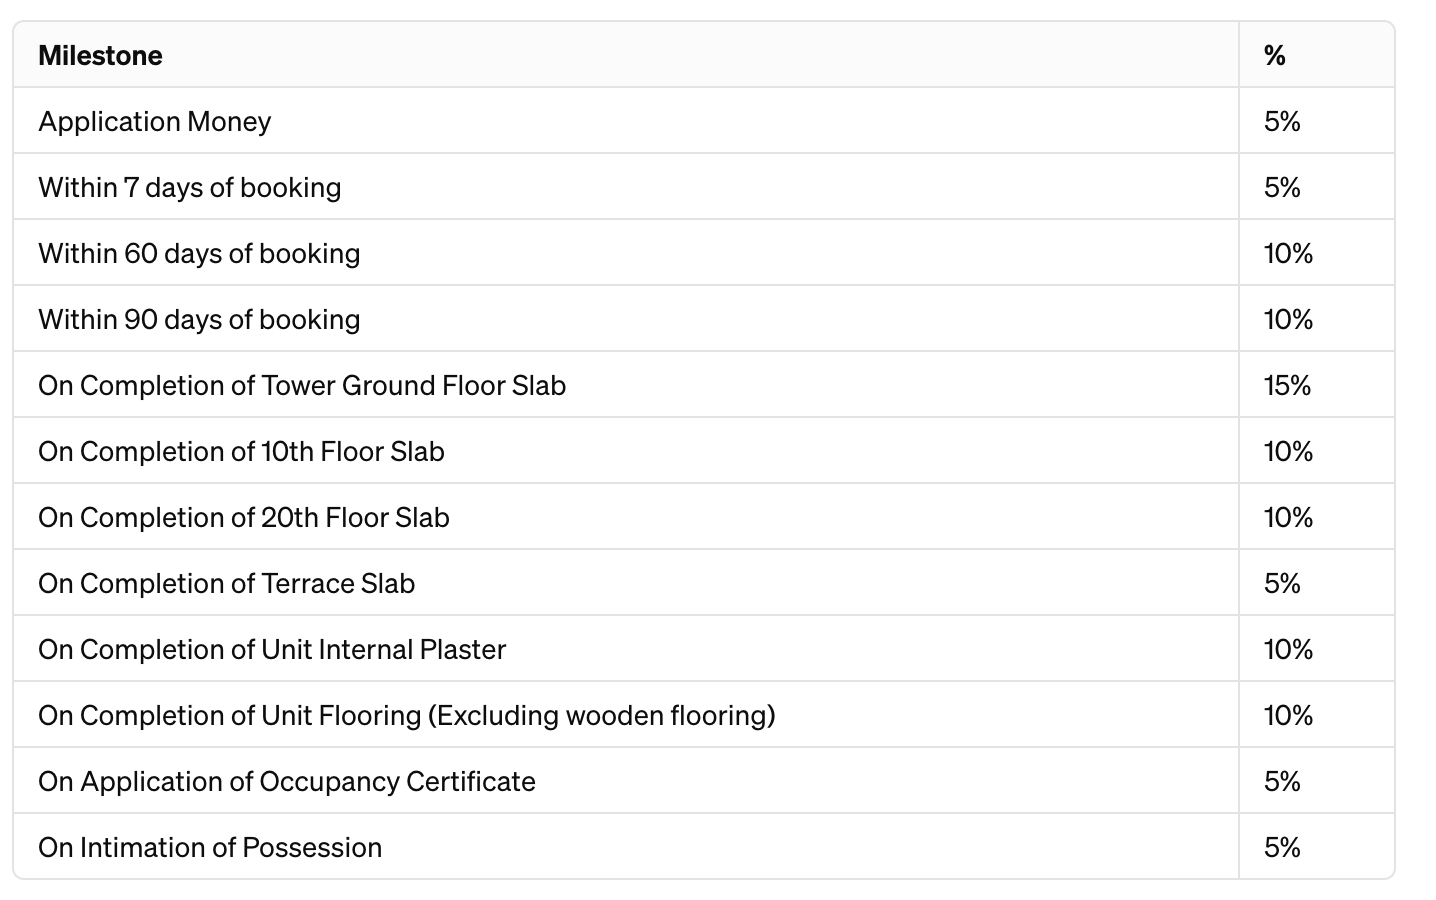Click the Within 7 days of booking text

point(190,188)
